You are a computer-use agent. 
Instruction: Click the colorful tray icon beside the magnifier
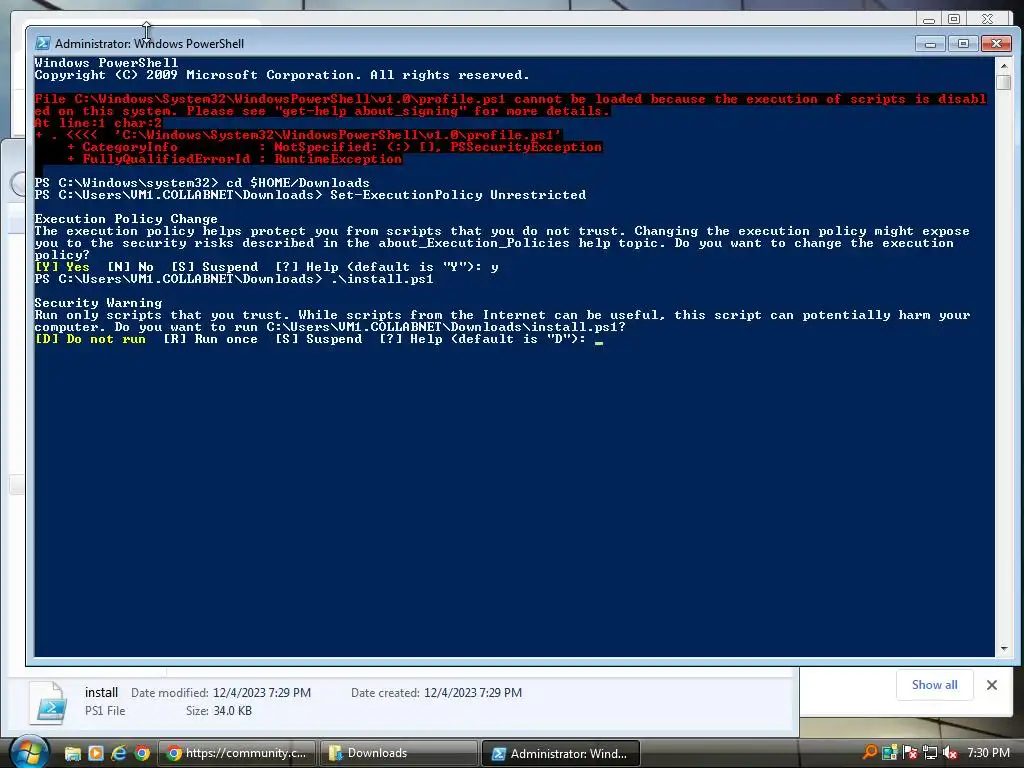pos(889,753)
